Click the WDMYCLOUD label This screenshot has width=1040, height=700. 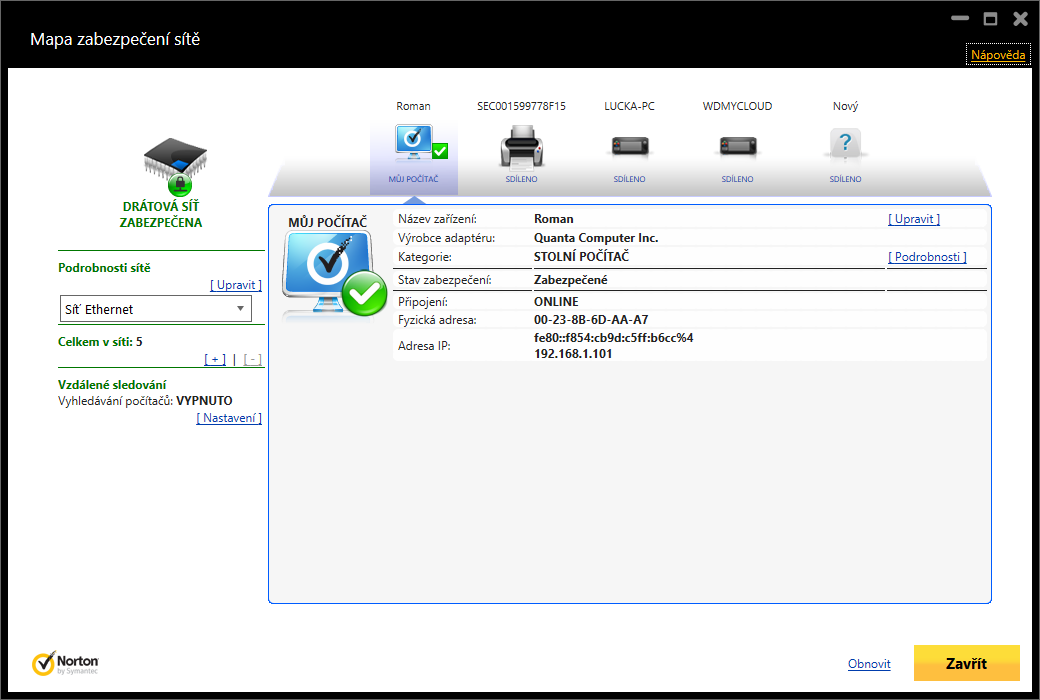(x=738, y=106)
